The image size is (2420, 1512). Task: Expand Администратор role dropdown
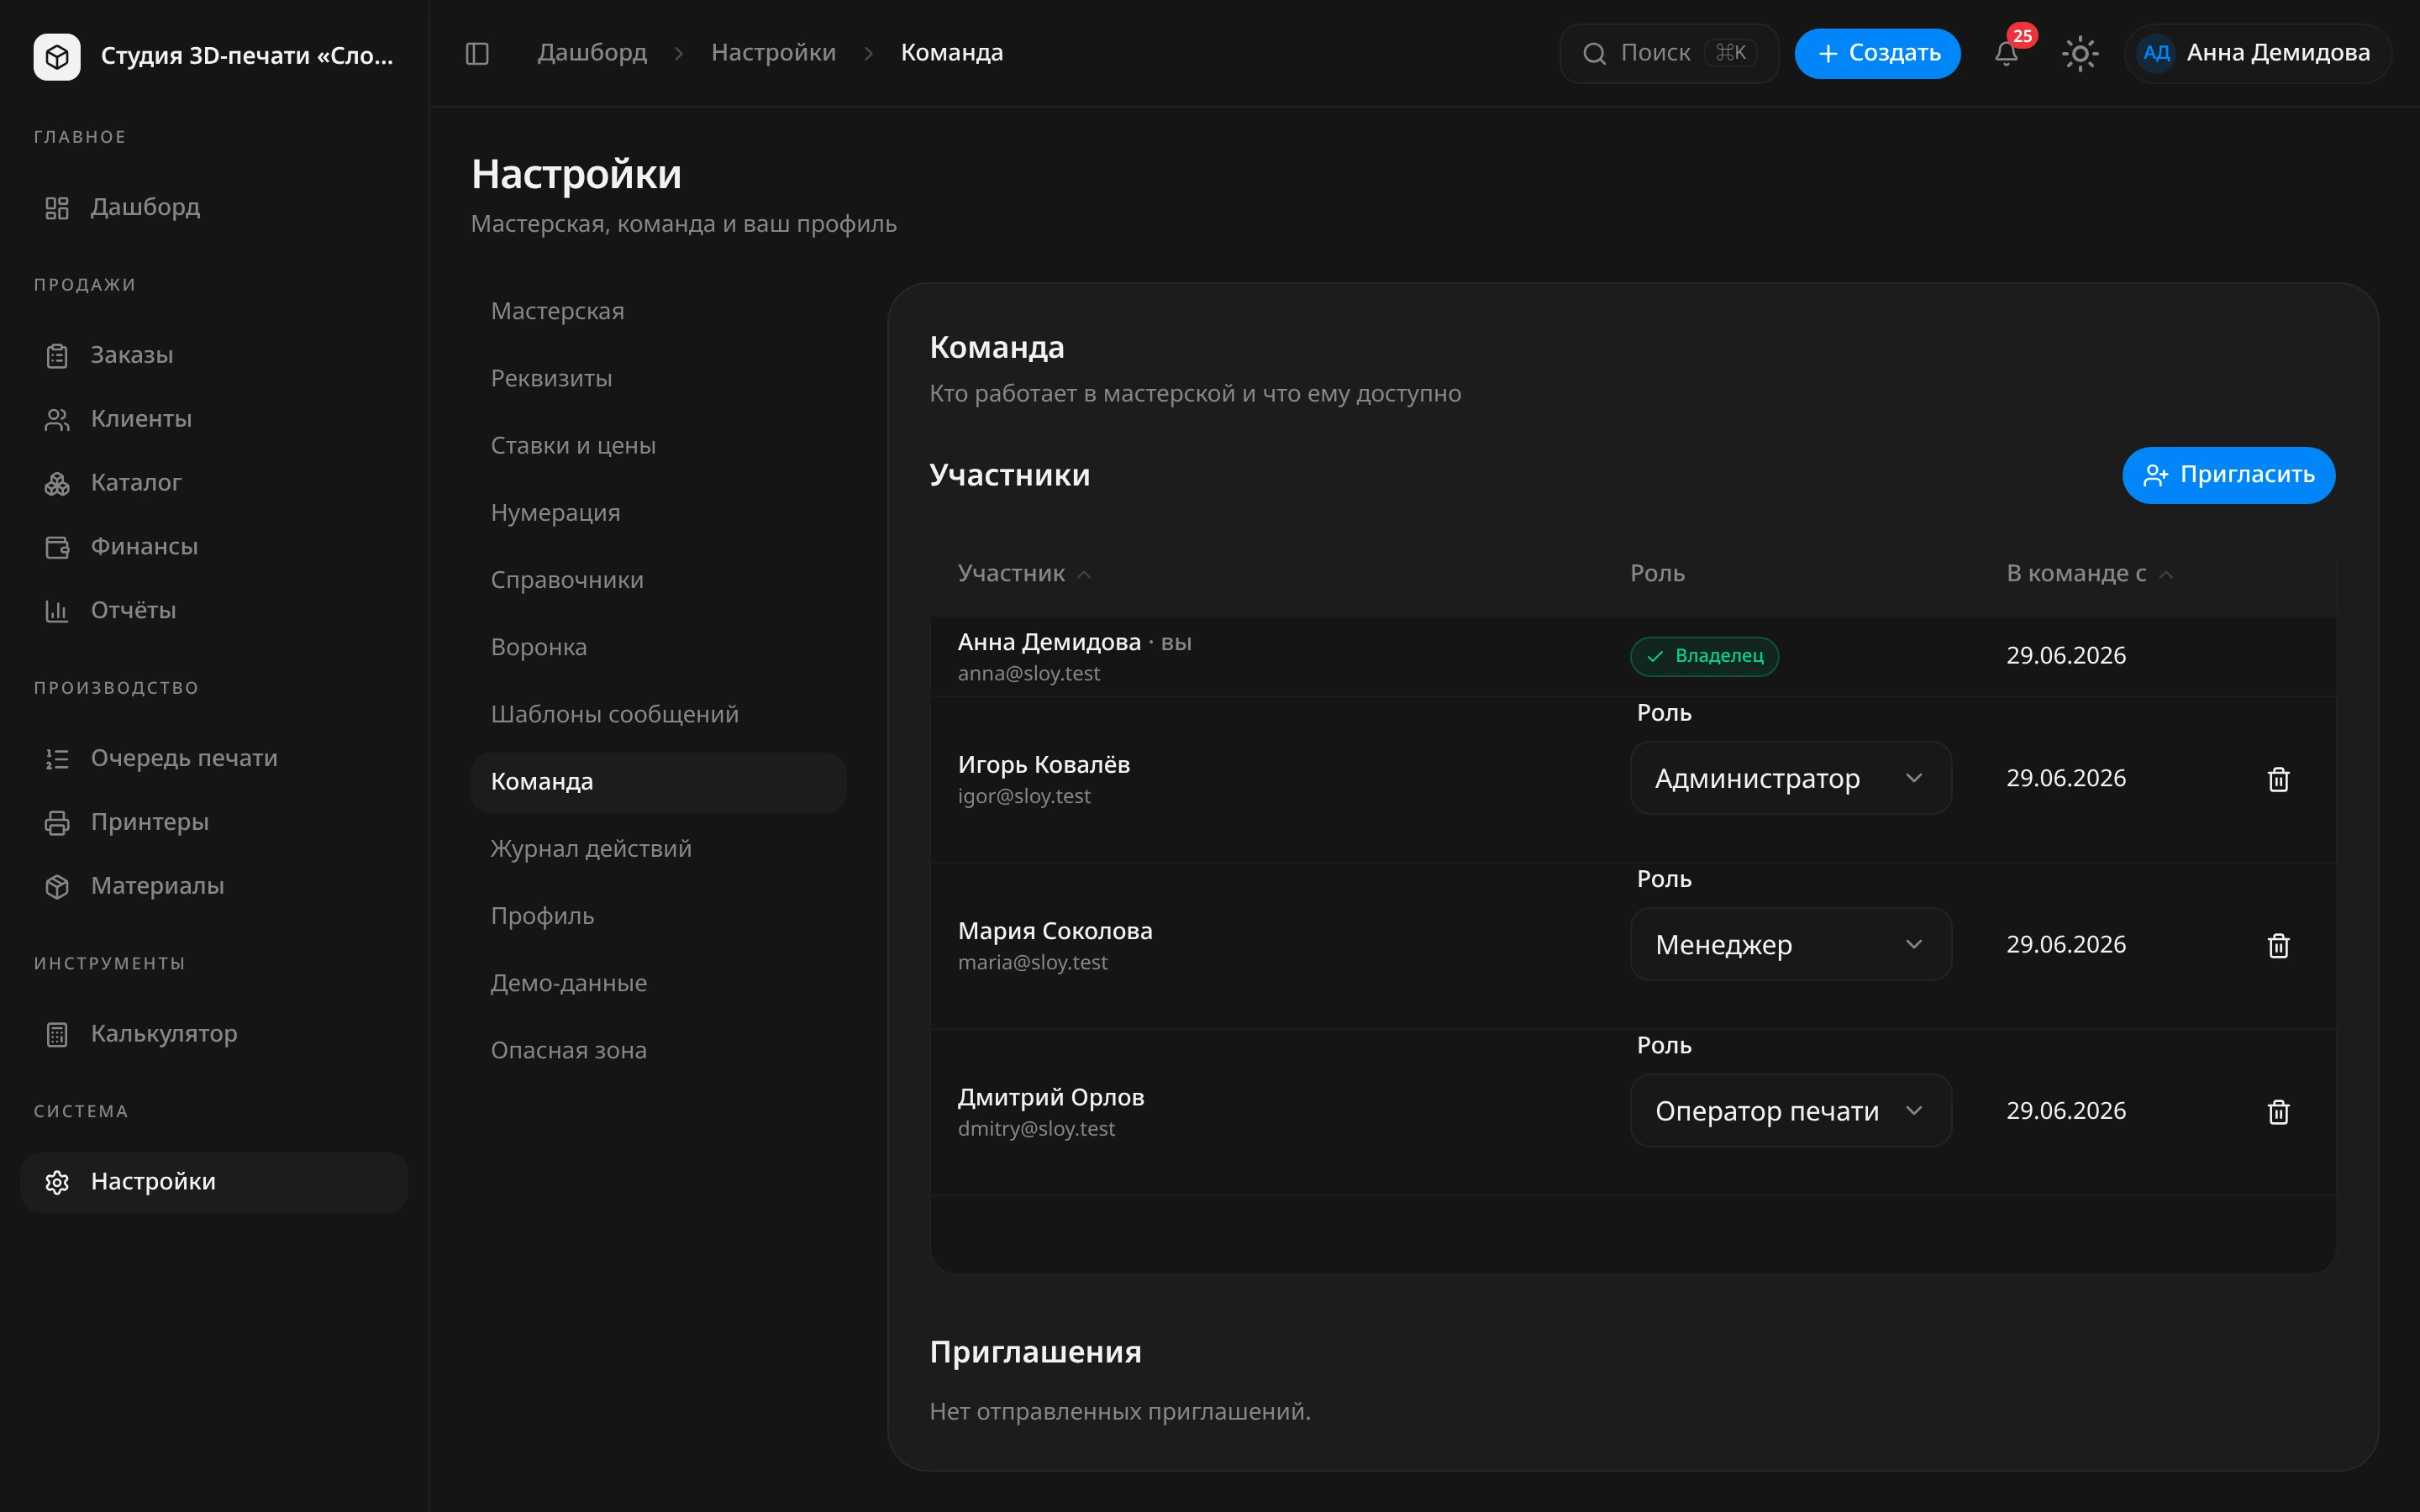1790,778
